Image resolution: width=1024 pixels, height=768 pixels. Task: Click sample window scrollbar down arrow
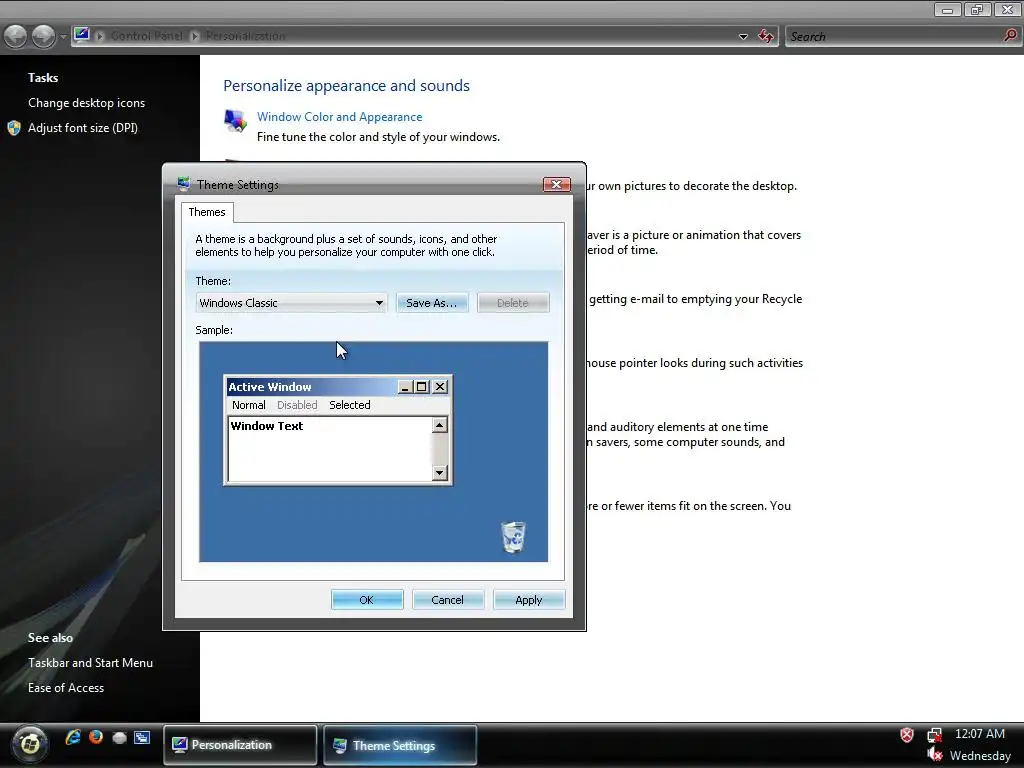click(x=440, y=473)
